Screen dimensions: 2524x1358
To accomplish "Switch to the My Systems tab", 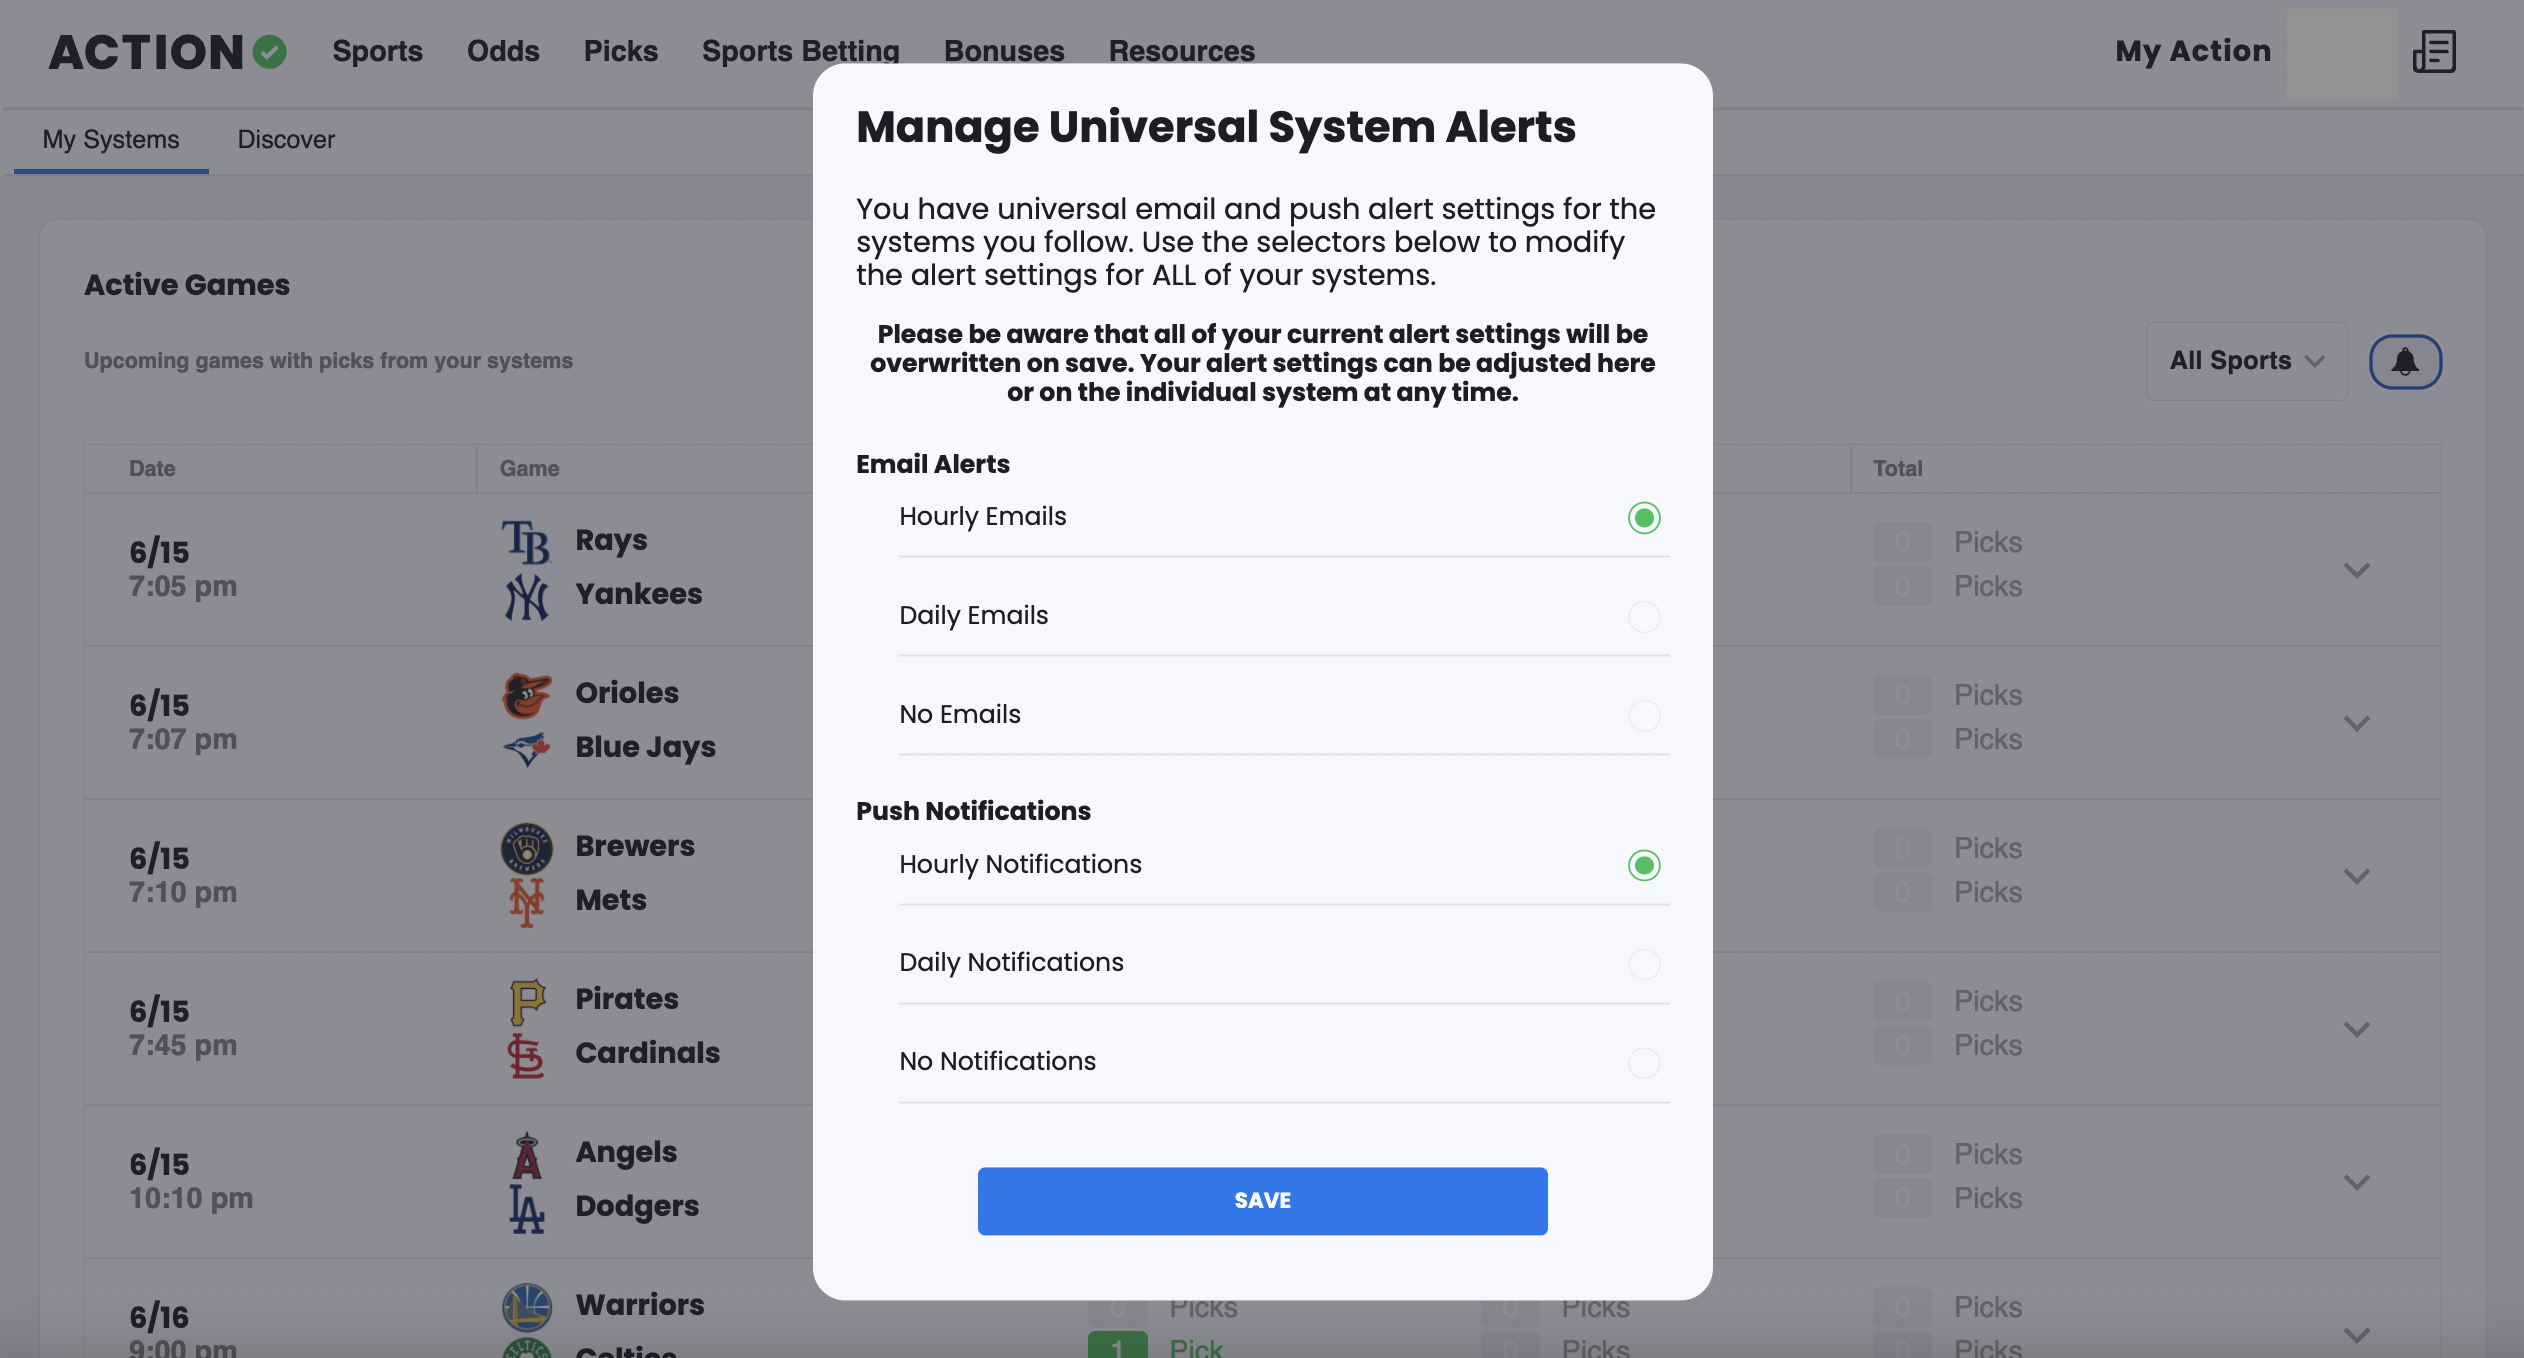I will [110, 139].
